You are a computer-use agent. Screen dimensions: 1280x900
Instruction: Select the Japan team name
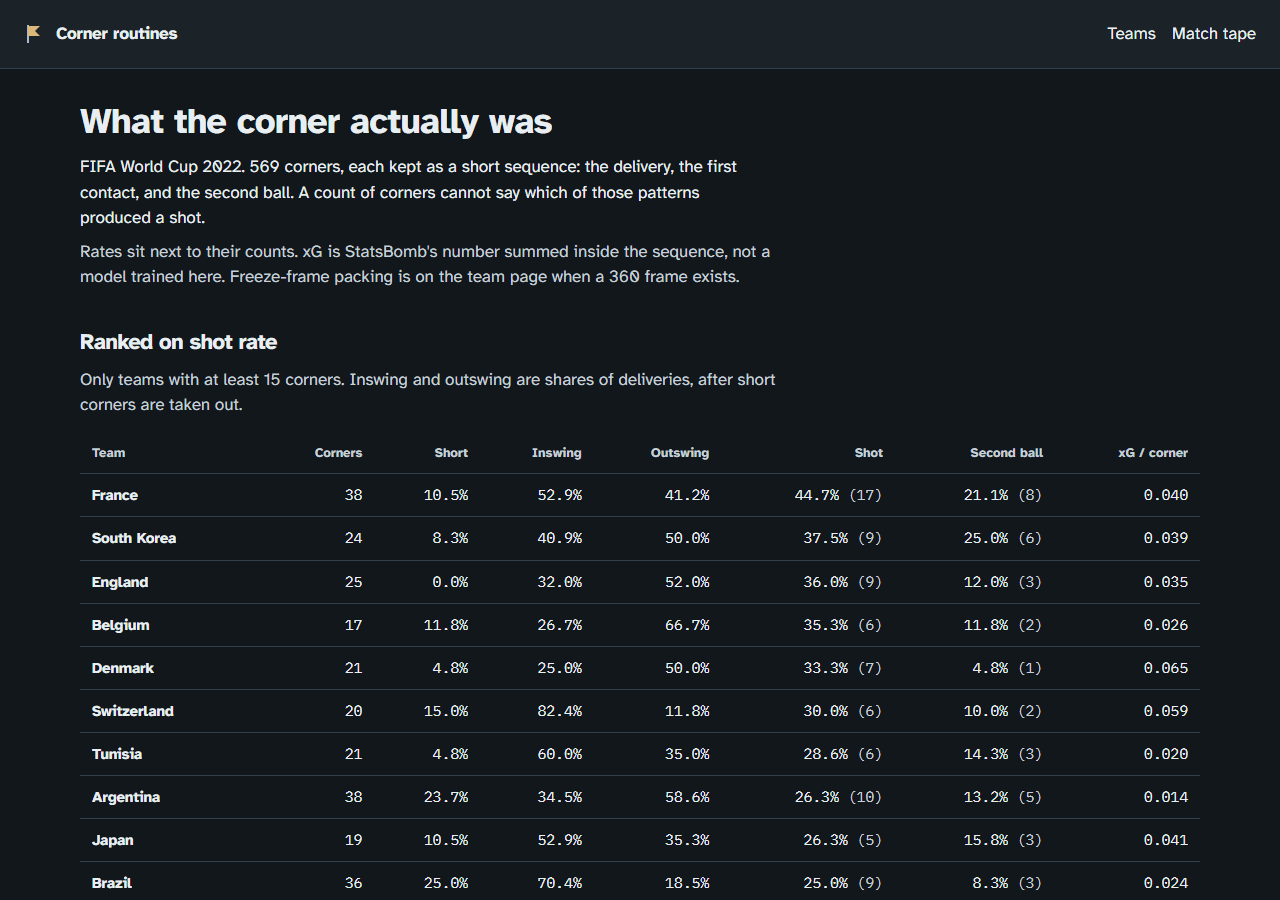point(113,840)
